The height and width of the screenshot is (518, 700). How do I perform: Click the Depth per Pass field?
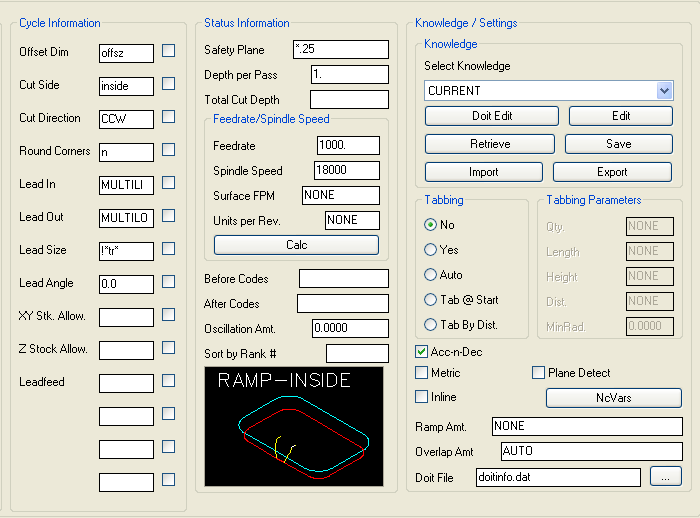pyautogui.click(x=350, y=75)
